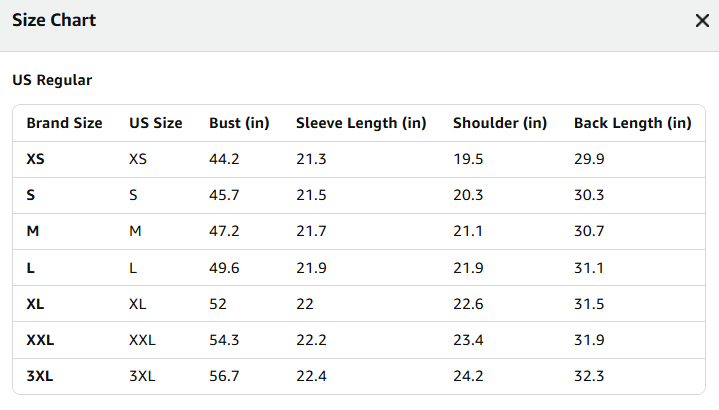
Task: Click the shoulder value 20.3
Action: (468, 195)
